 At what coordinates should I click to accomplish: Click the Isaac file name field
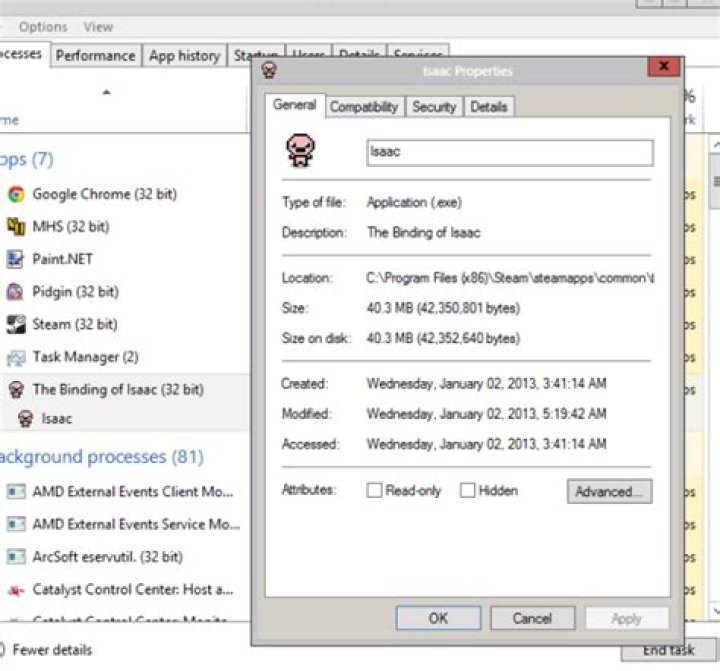[x=510, y=152]
